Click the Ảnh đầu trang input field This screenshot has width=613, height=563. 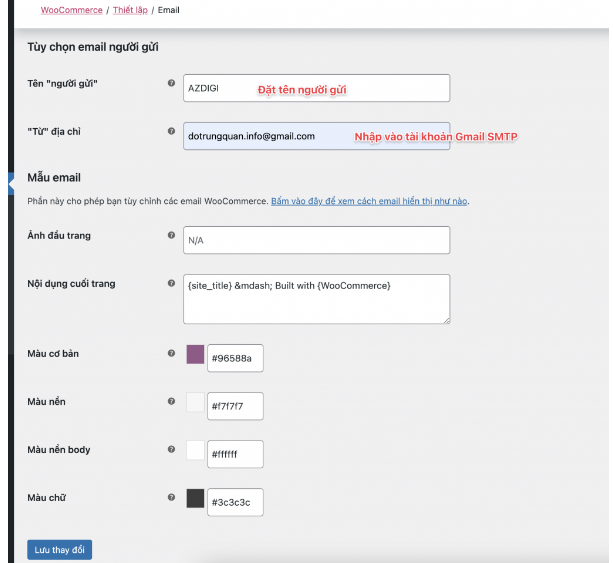point(316,240)
